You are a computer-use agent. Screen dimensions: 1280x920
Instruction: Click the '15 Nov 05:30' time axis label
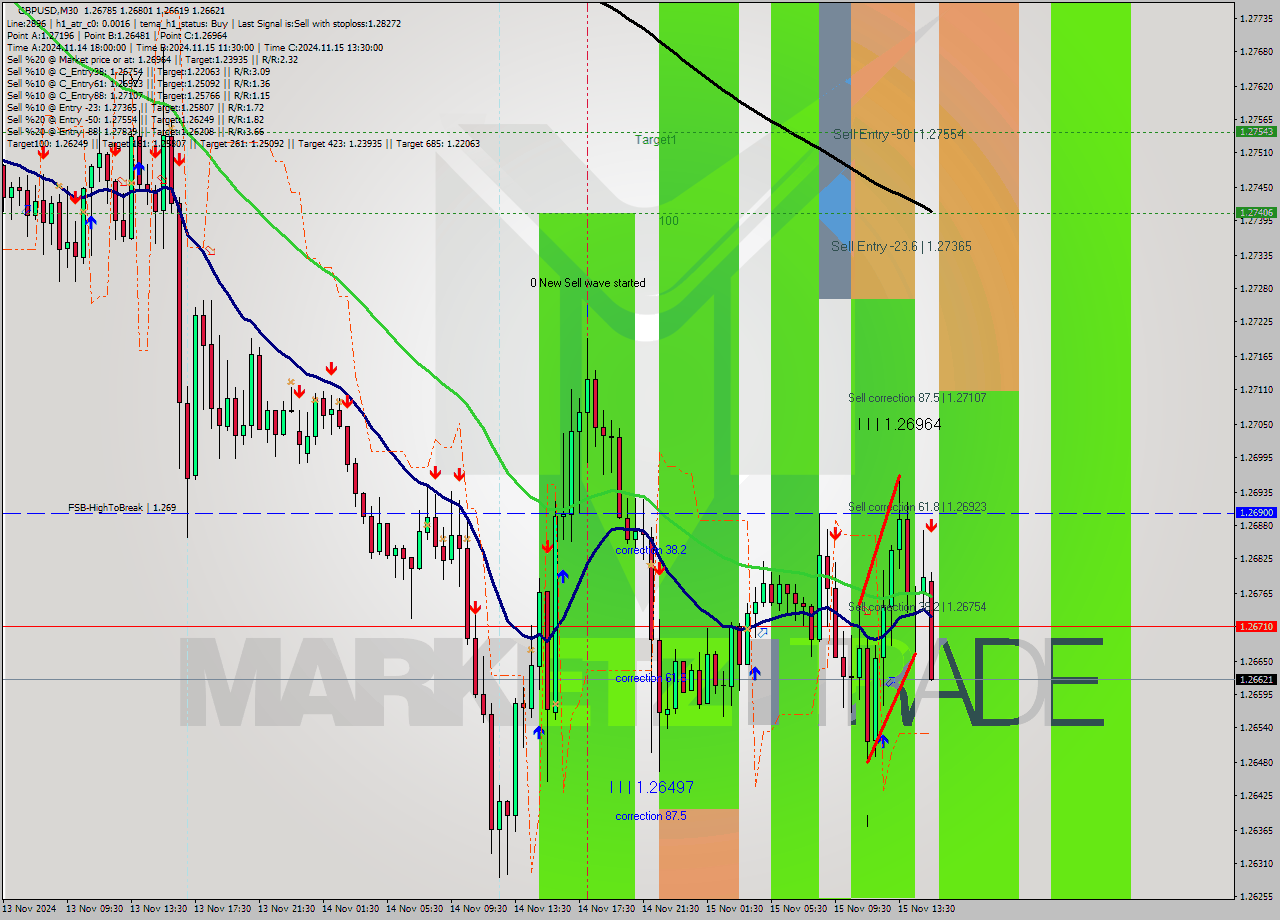click(799, 909)
